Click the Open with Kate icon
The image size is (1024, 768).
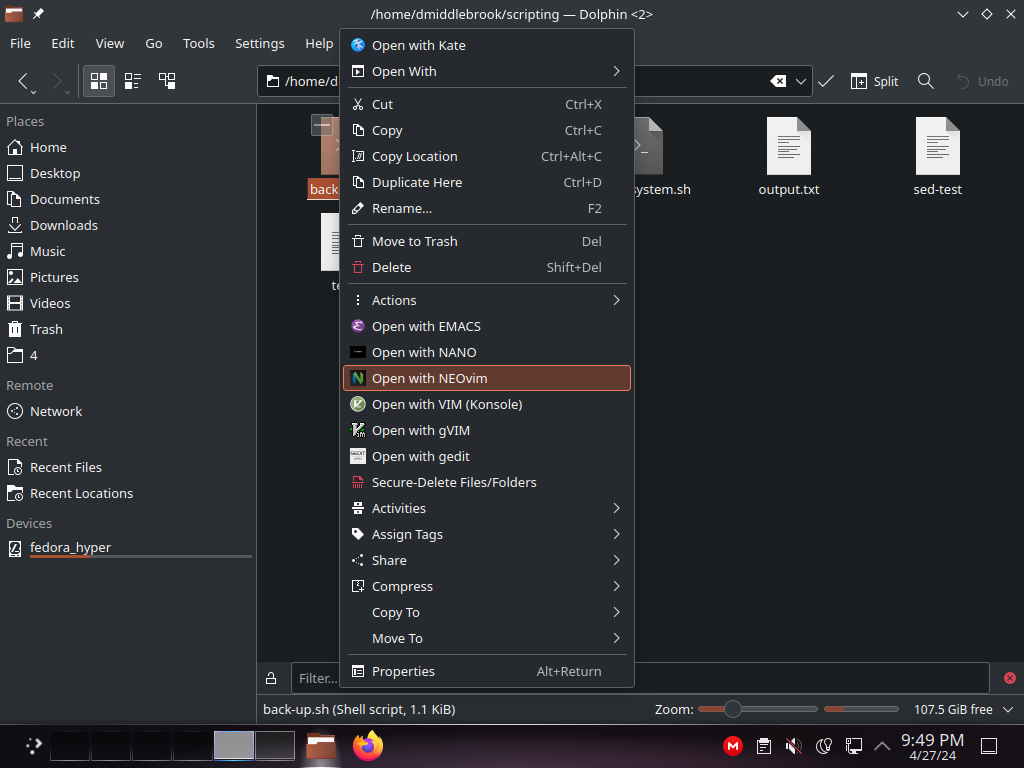point(358,45)
